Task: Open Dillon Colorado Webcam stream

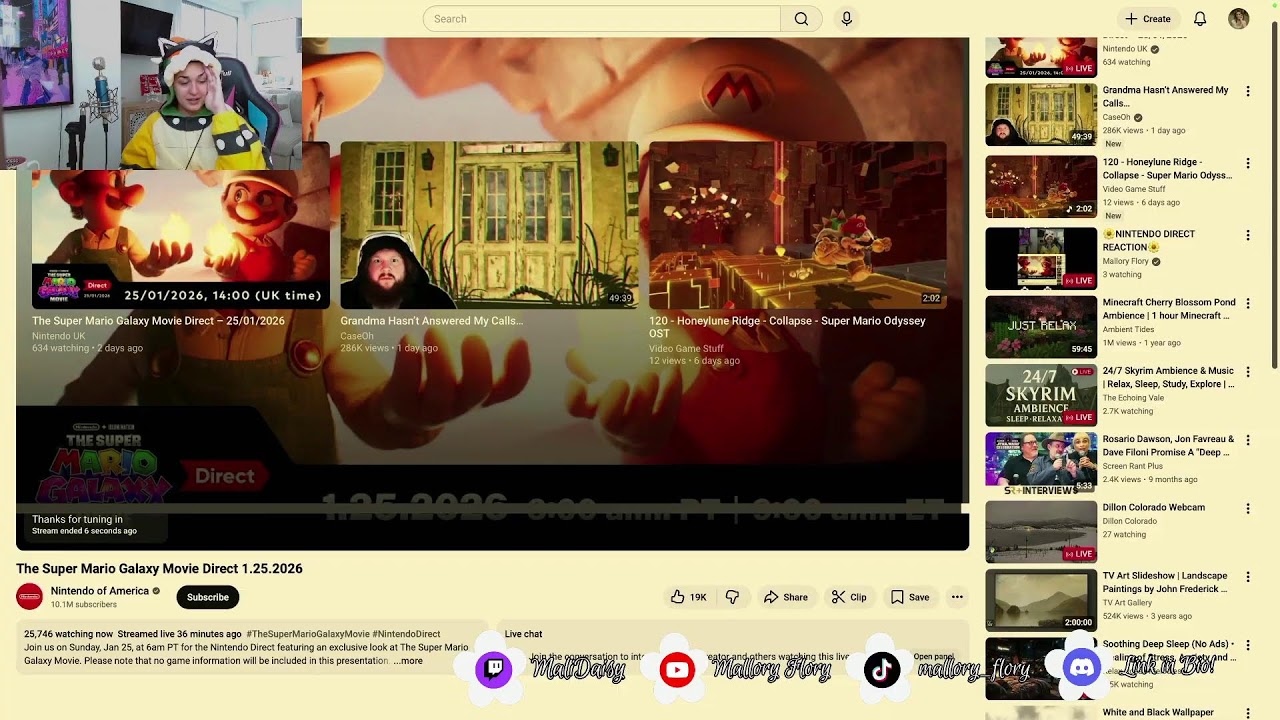Action: (x=1153, y=507)
